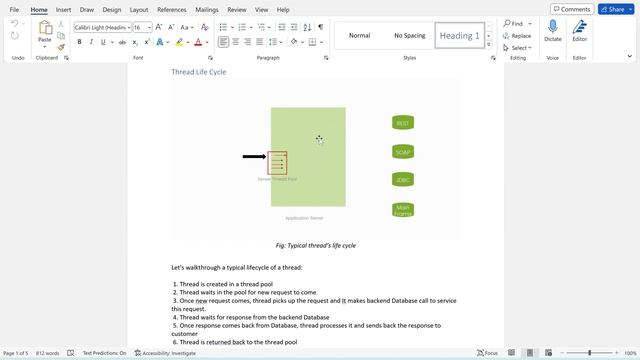The height and width of the screenshot is (360, 640).
Task: Expand underline style dropdown arrow
Action: coord(112,42)
